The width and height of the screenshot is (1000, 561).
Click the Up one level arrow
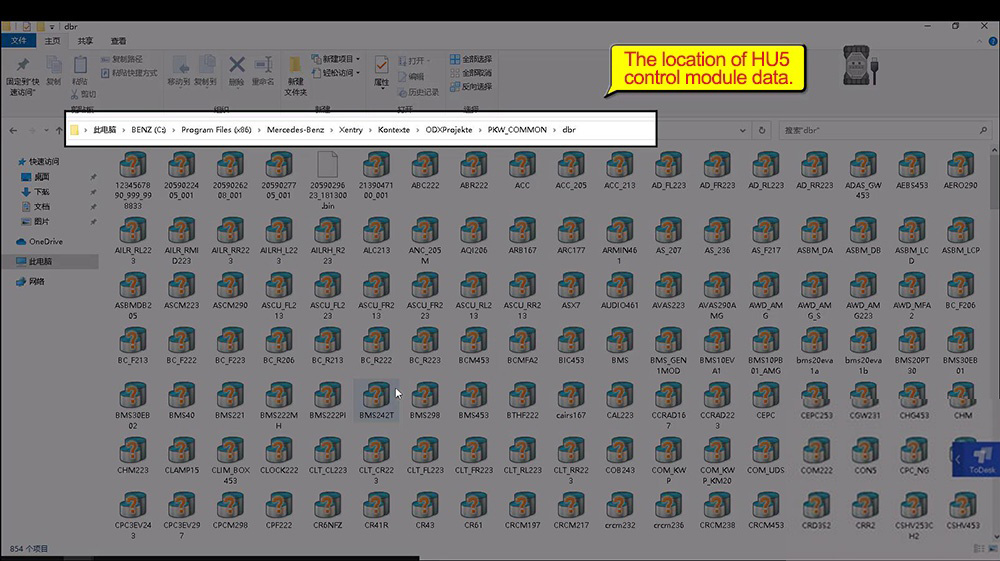tap(59, 130)
